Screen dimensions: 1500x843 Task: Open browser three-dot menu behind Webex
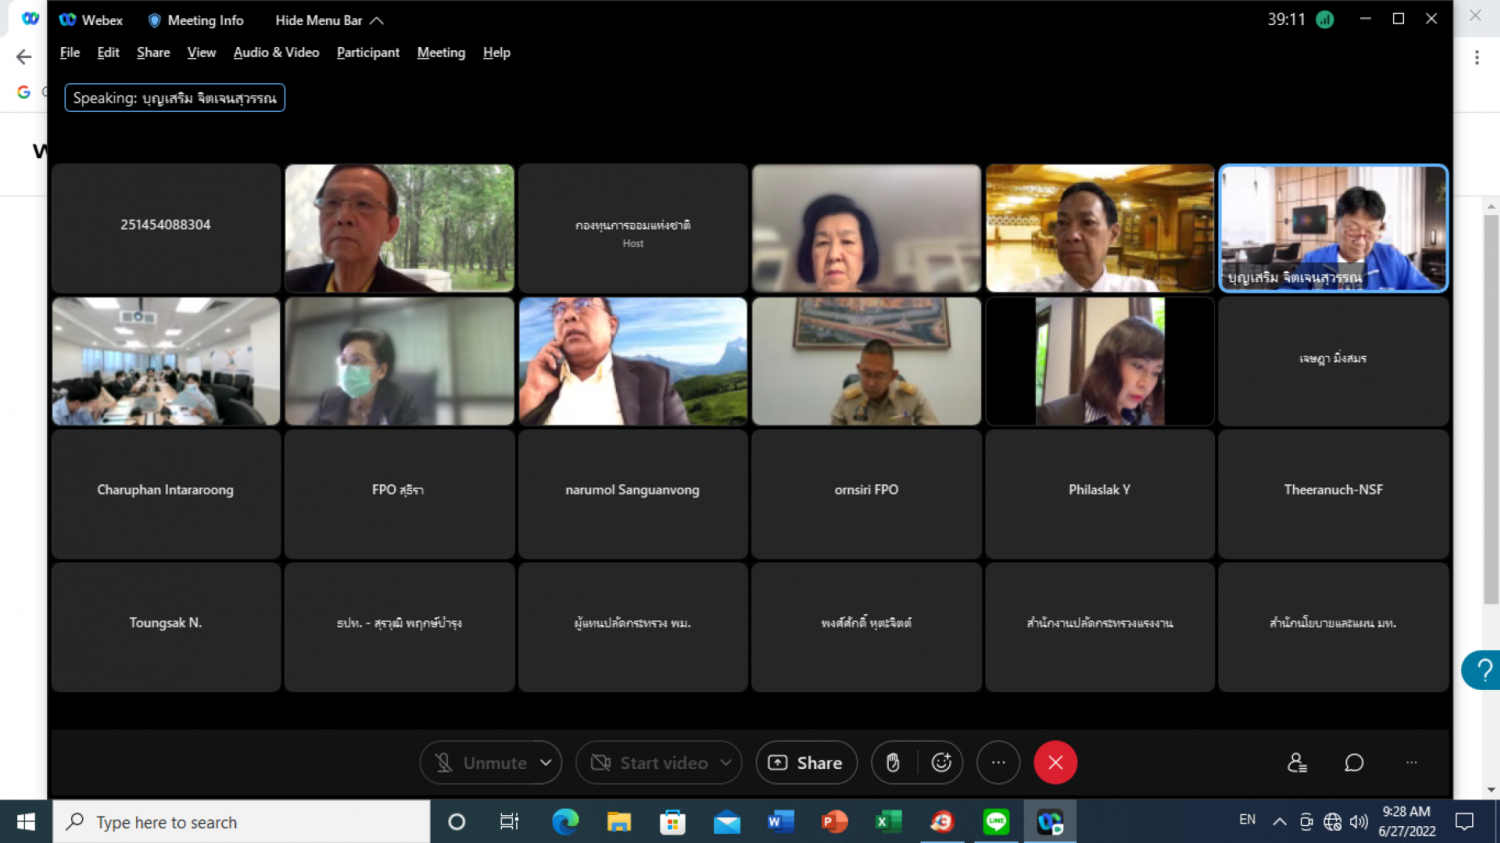click(x=1477, y=57)
